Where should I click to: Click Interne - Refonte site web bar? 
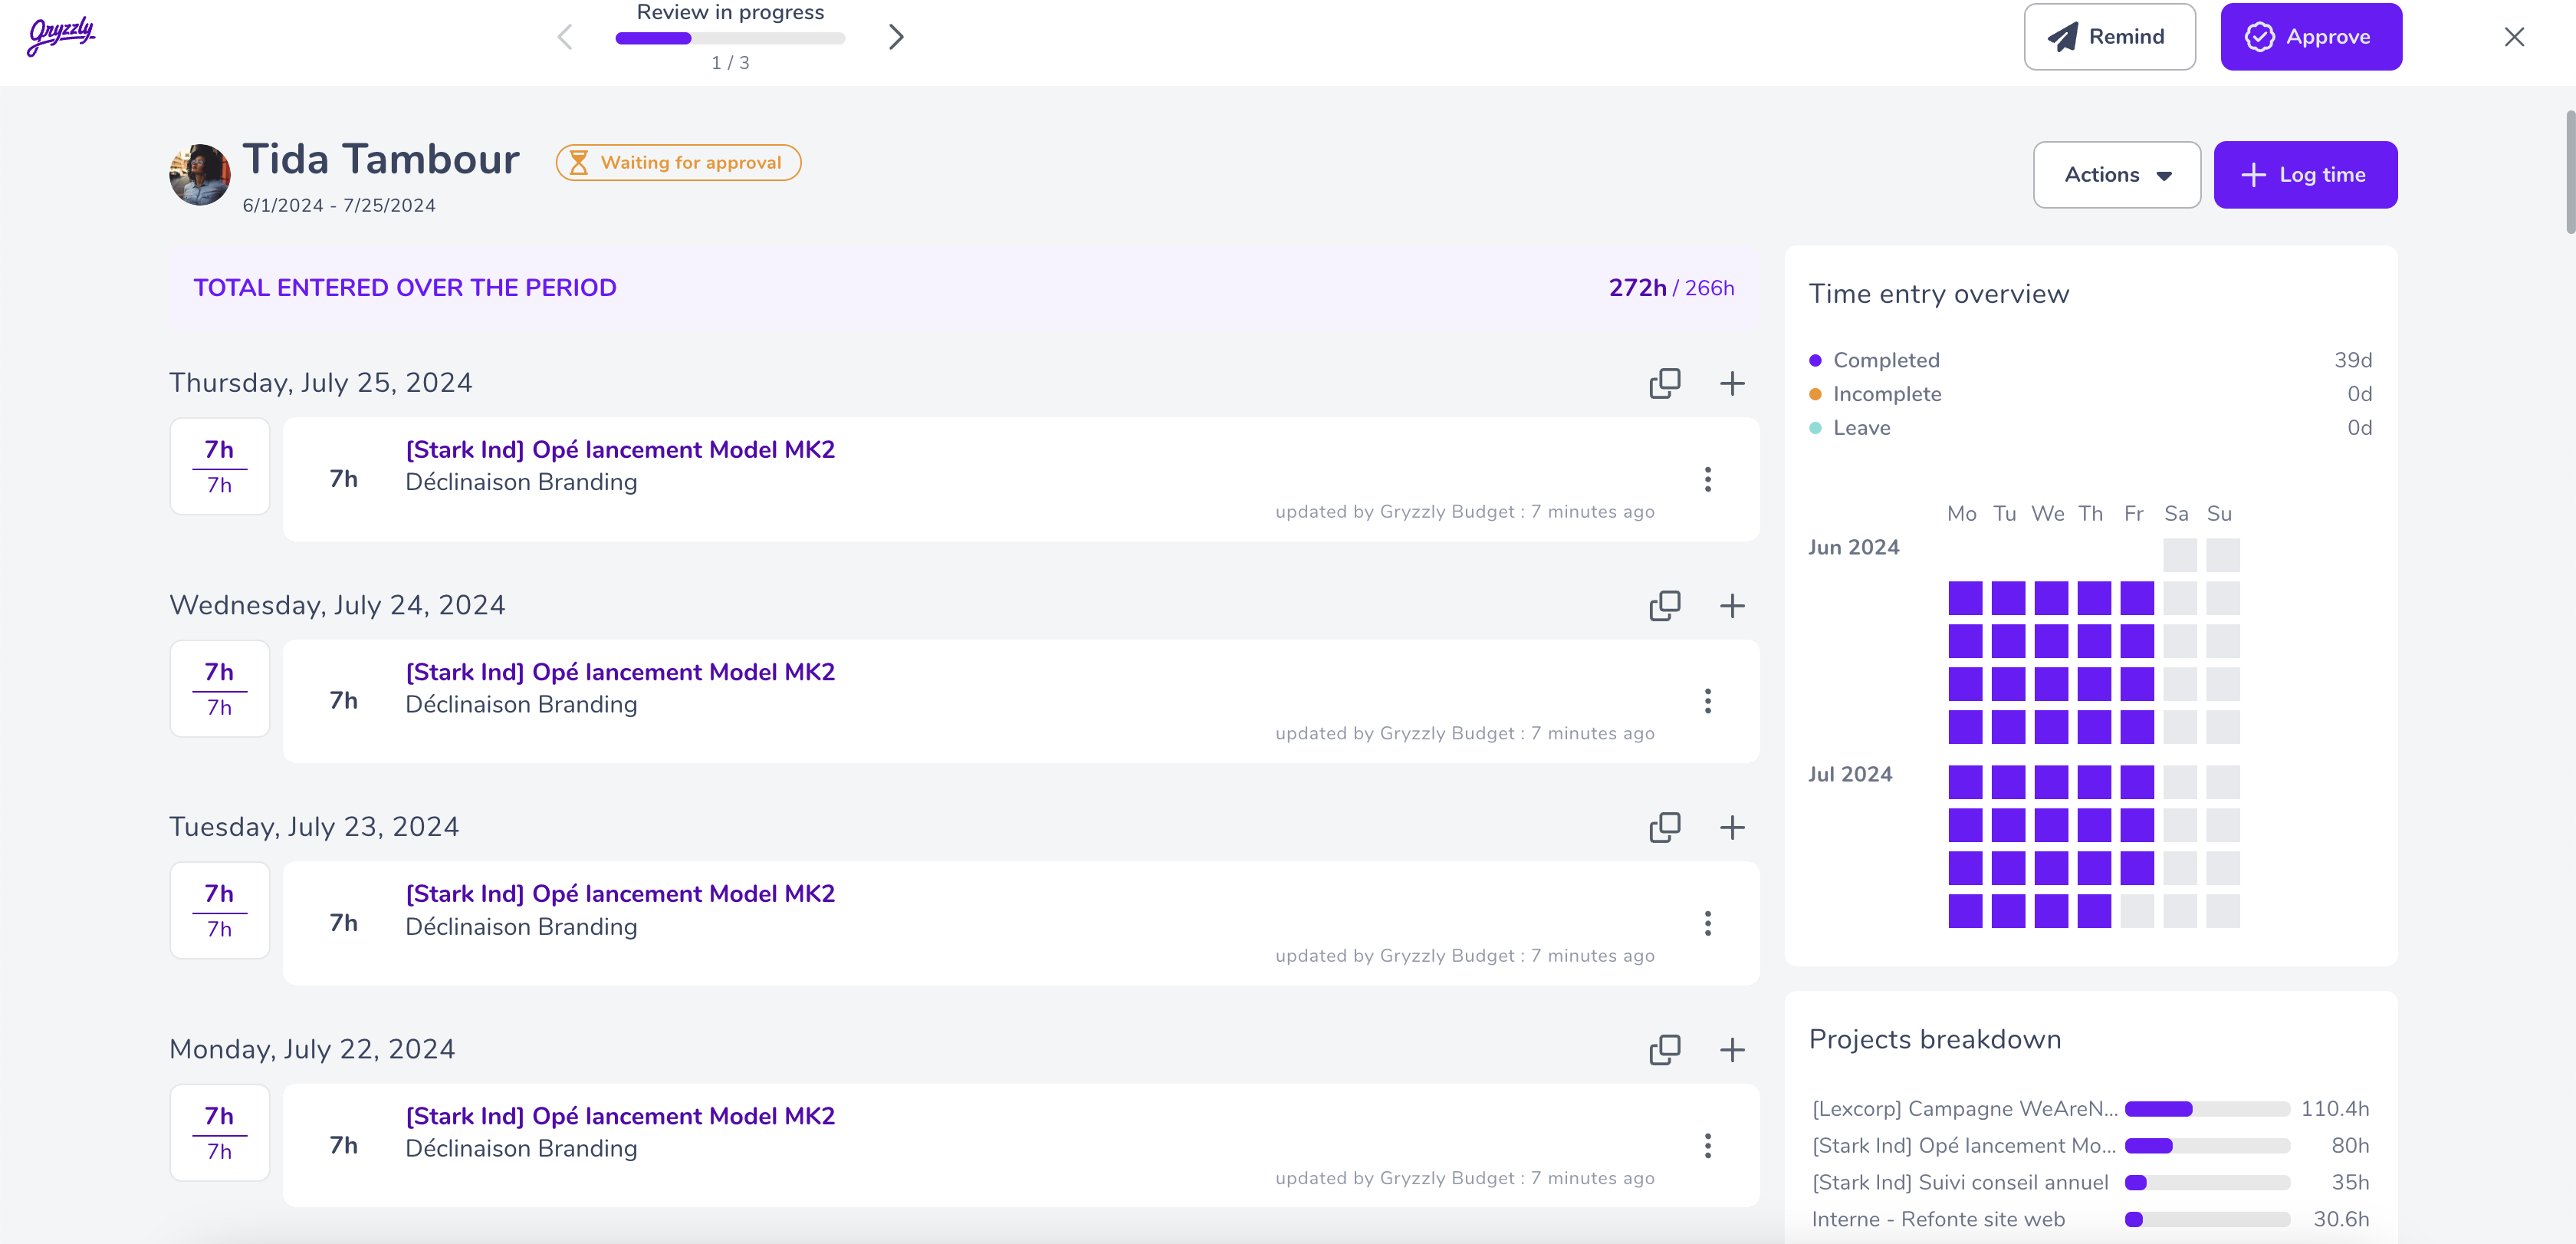2207,1220
